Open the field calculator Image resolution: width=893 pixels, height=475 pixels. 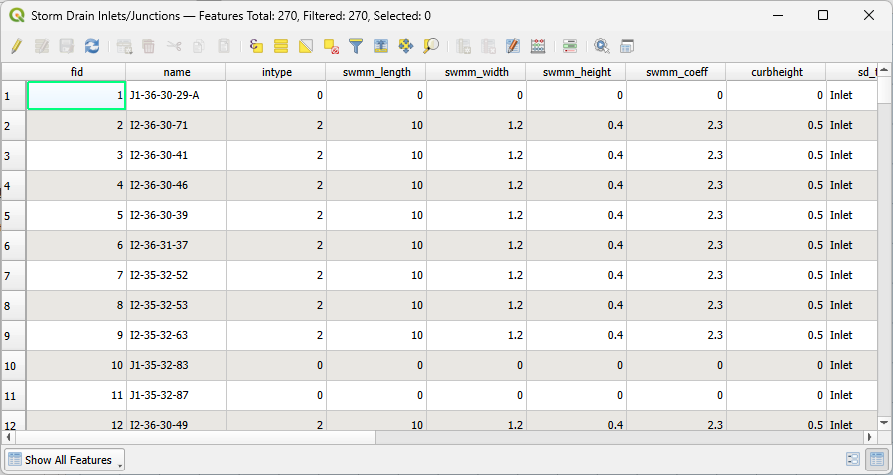point(538,46)
